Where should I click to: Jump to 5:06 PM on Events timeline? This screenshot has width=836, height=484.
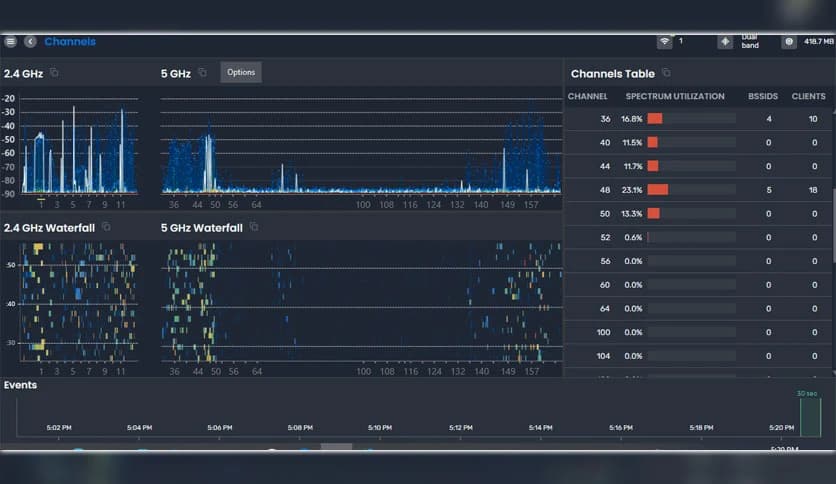coord(220,427)
